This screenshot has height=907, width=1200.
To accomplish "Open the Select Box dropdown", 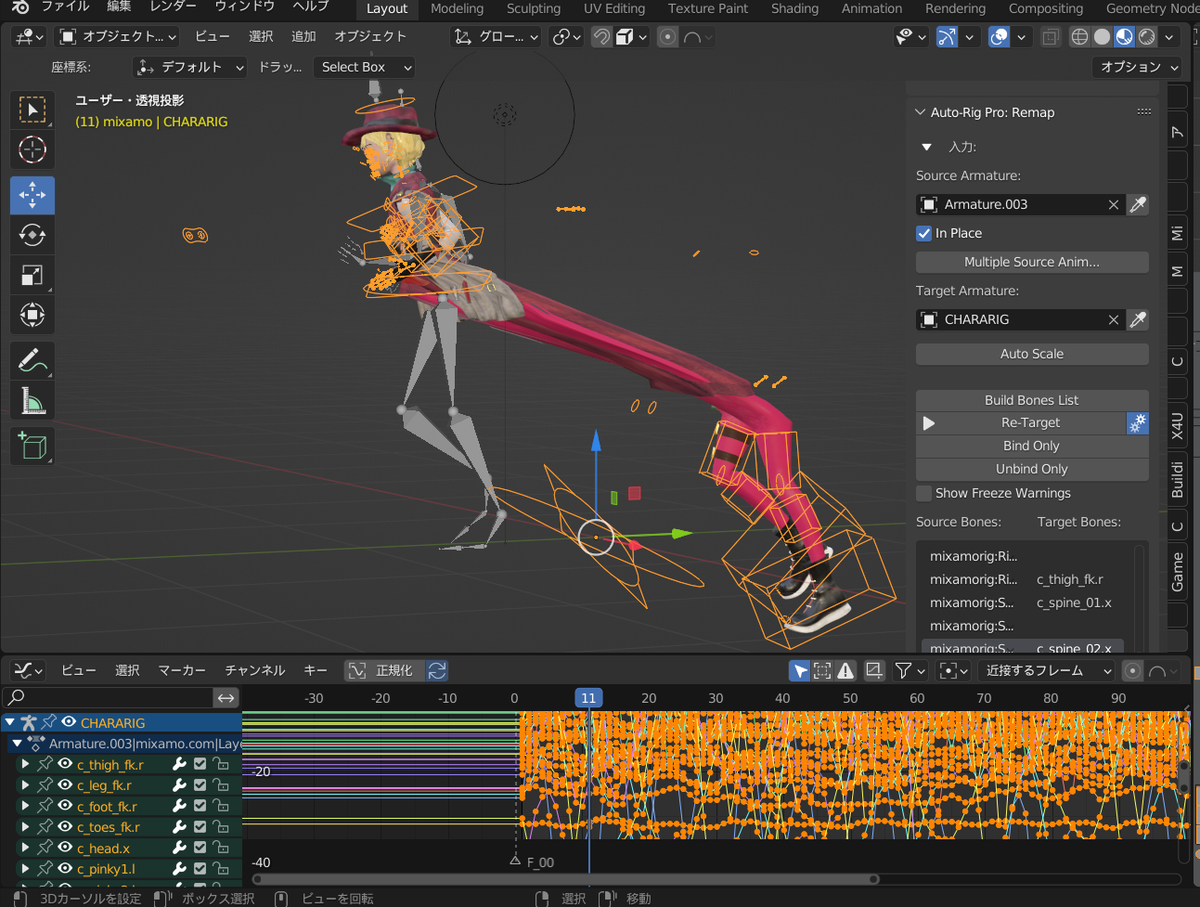I will click(364, 67).
